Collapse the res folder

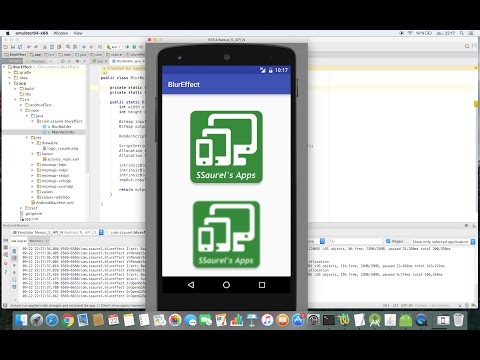[x=27, y=137]
